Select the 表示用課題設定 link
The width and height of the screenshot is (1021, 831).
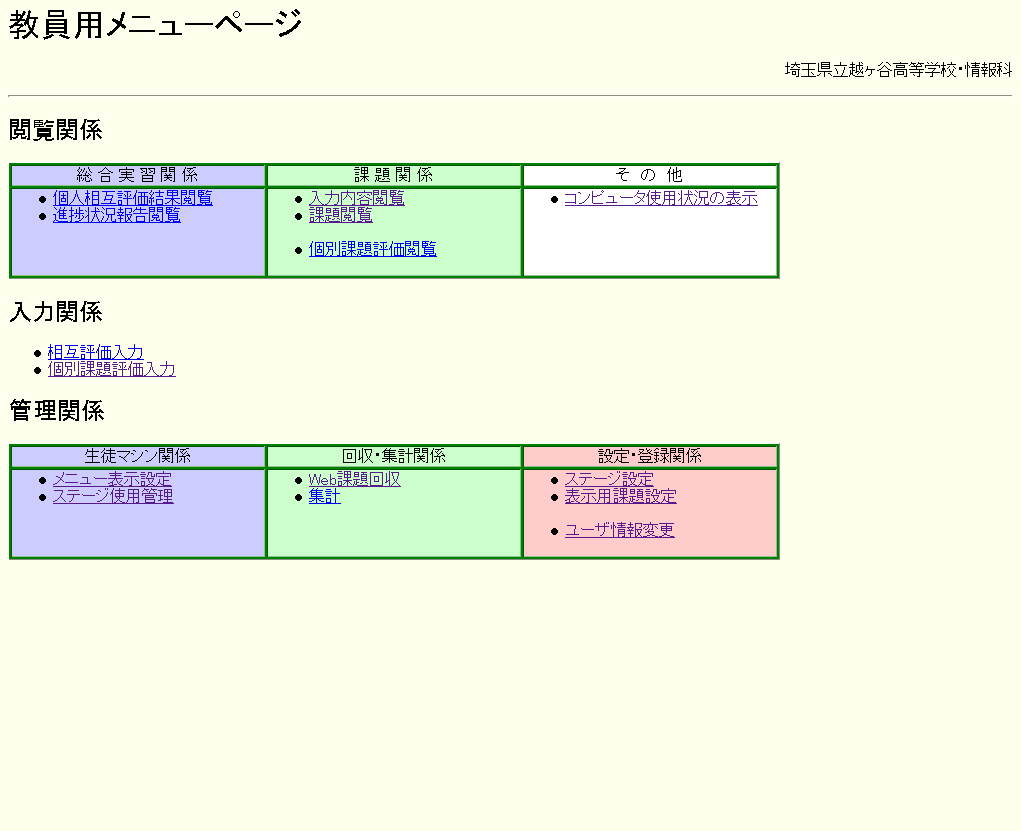(620, 496)
